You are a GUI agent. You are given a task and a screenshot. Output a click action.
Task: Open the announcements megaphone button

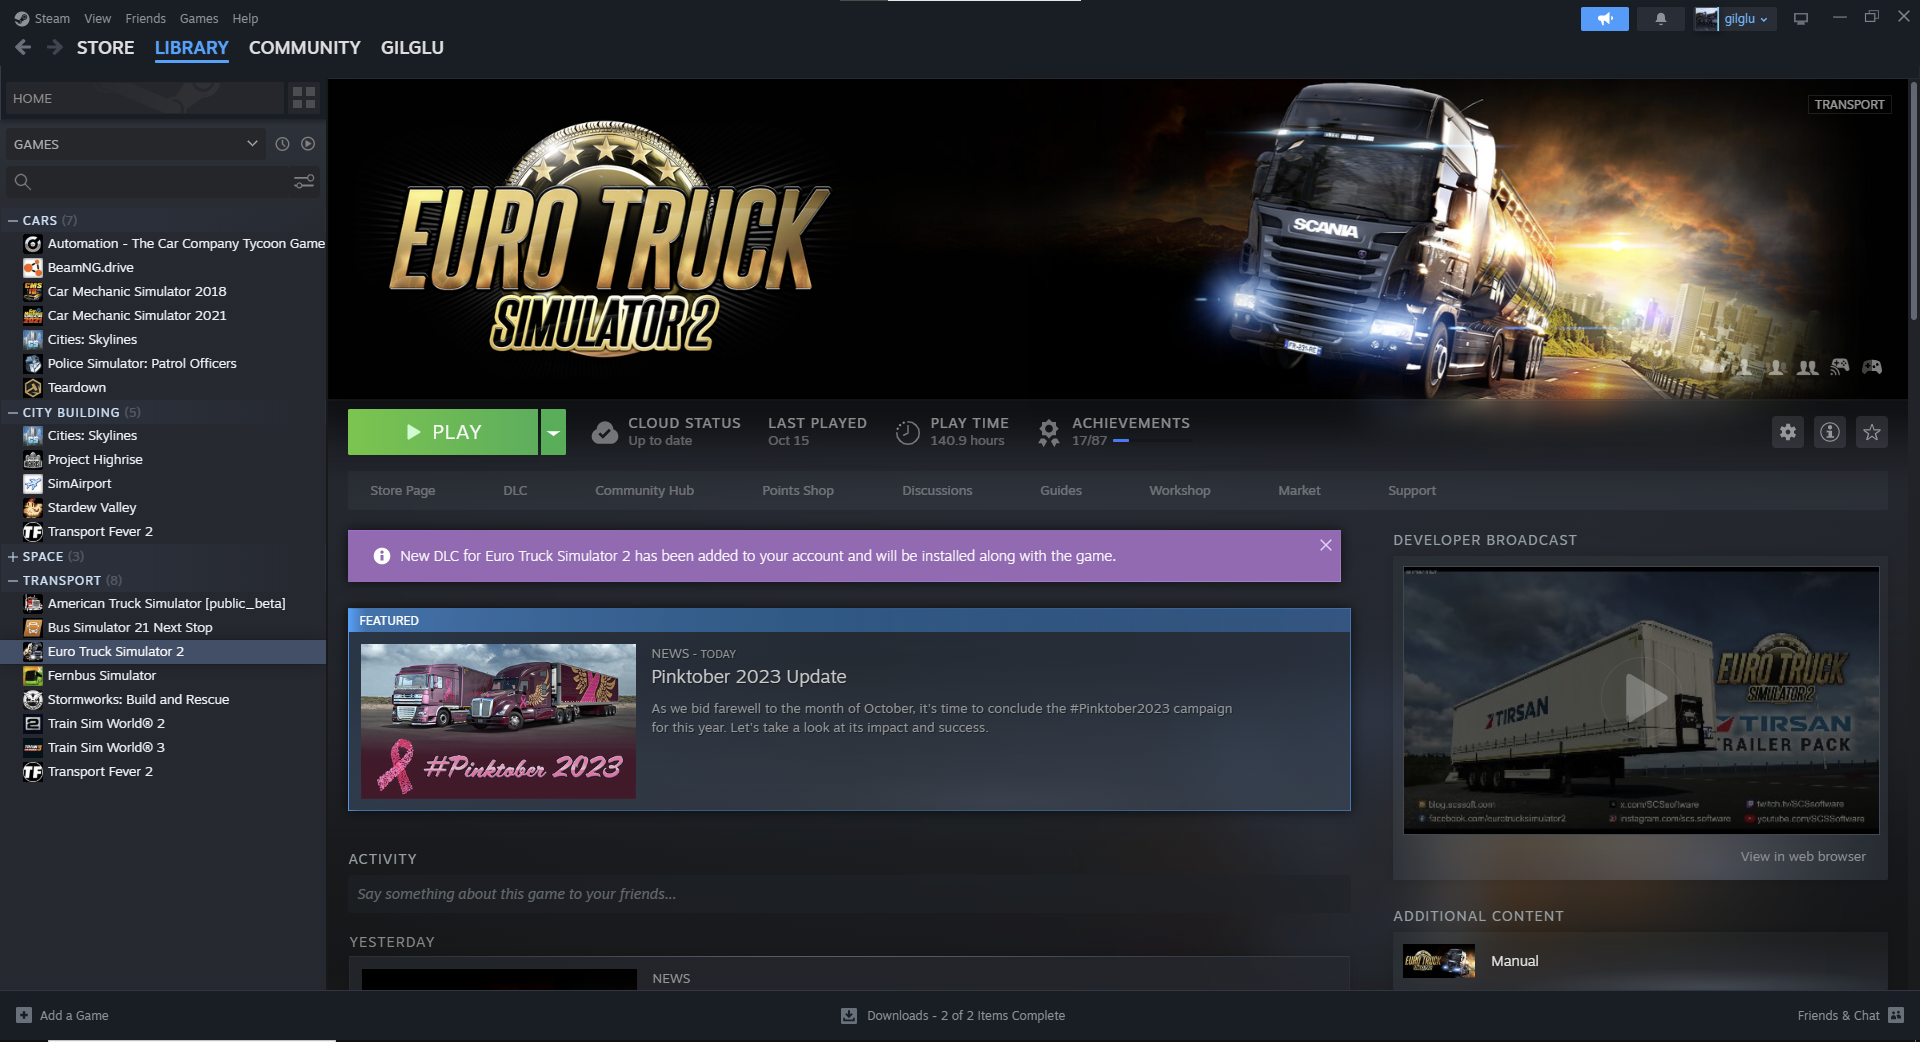1604,19
